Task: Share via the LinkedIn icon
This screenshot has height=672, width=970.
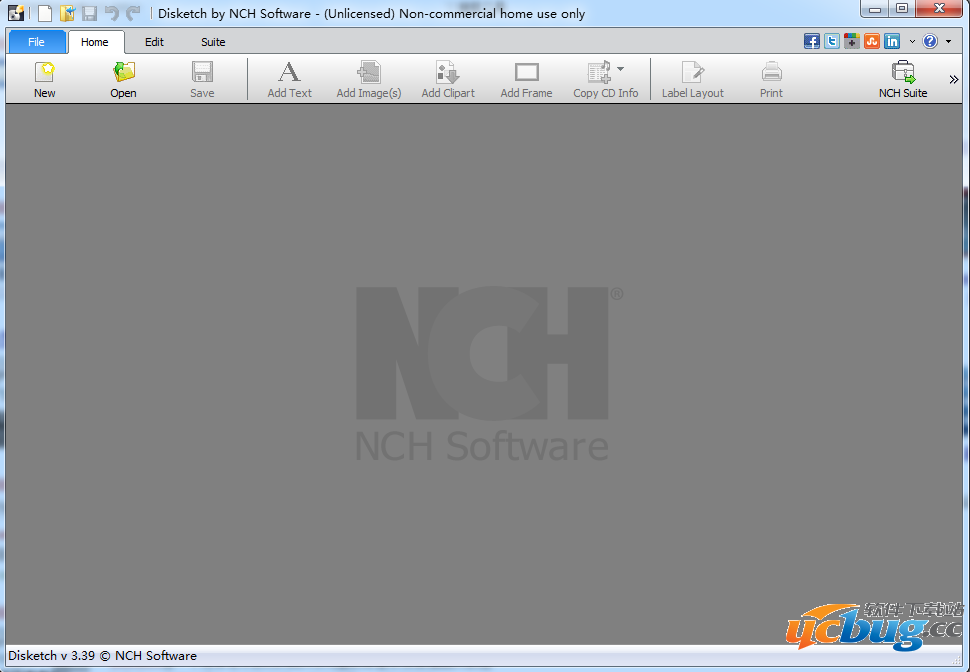Action: 892,41
